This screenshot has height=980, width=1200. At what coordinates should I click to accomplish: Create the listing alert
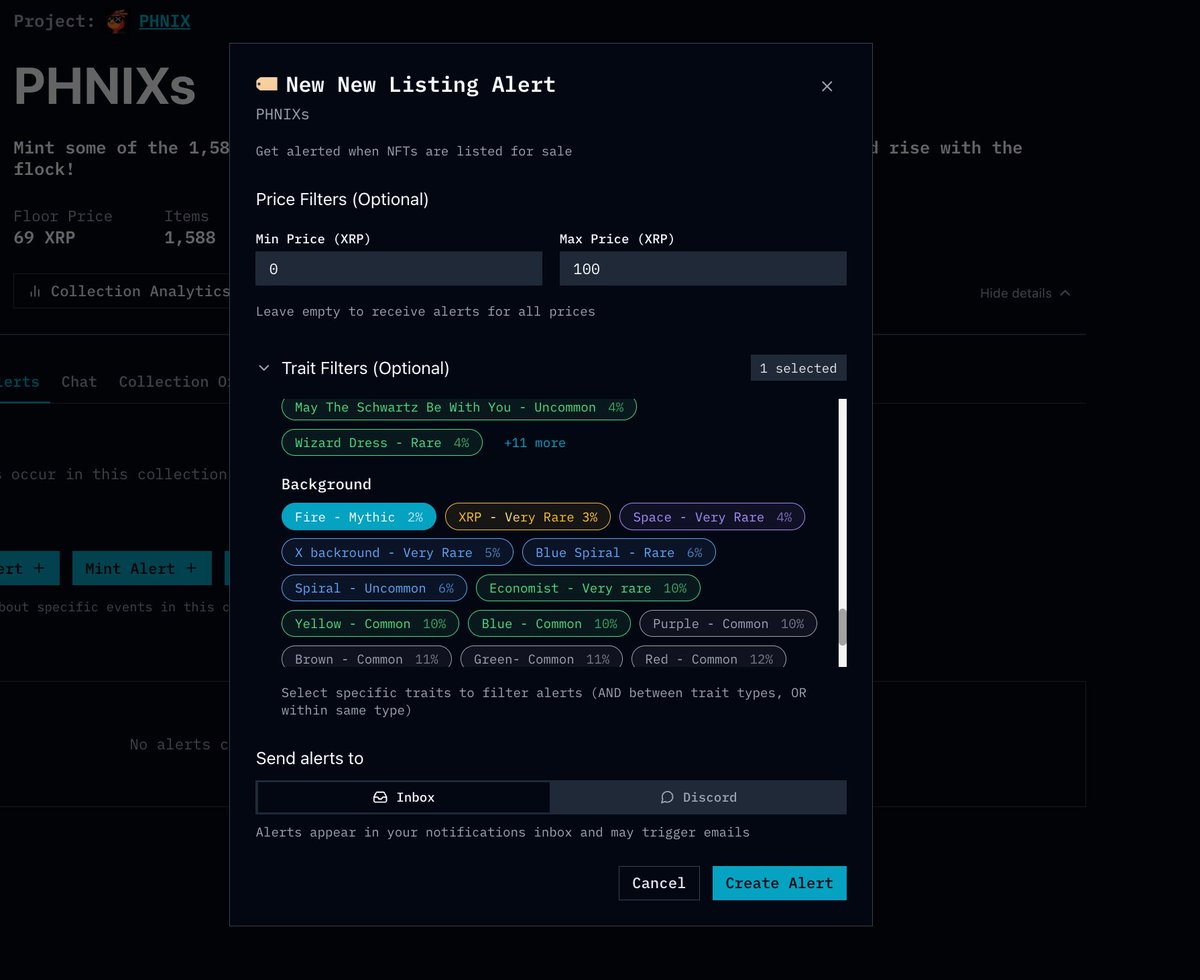(780, 883)
